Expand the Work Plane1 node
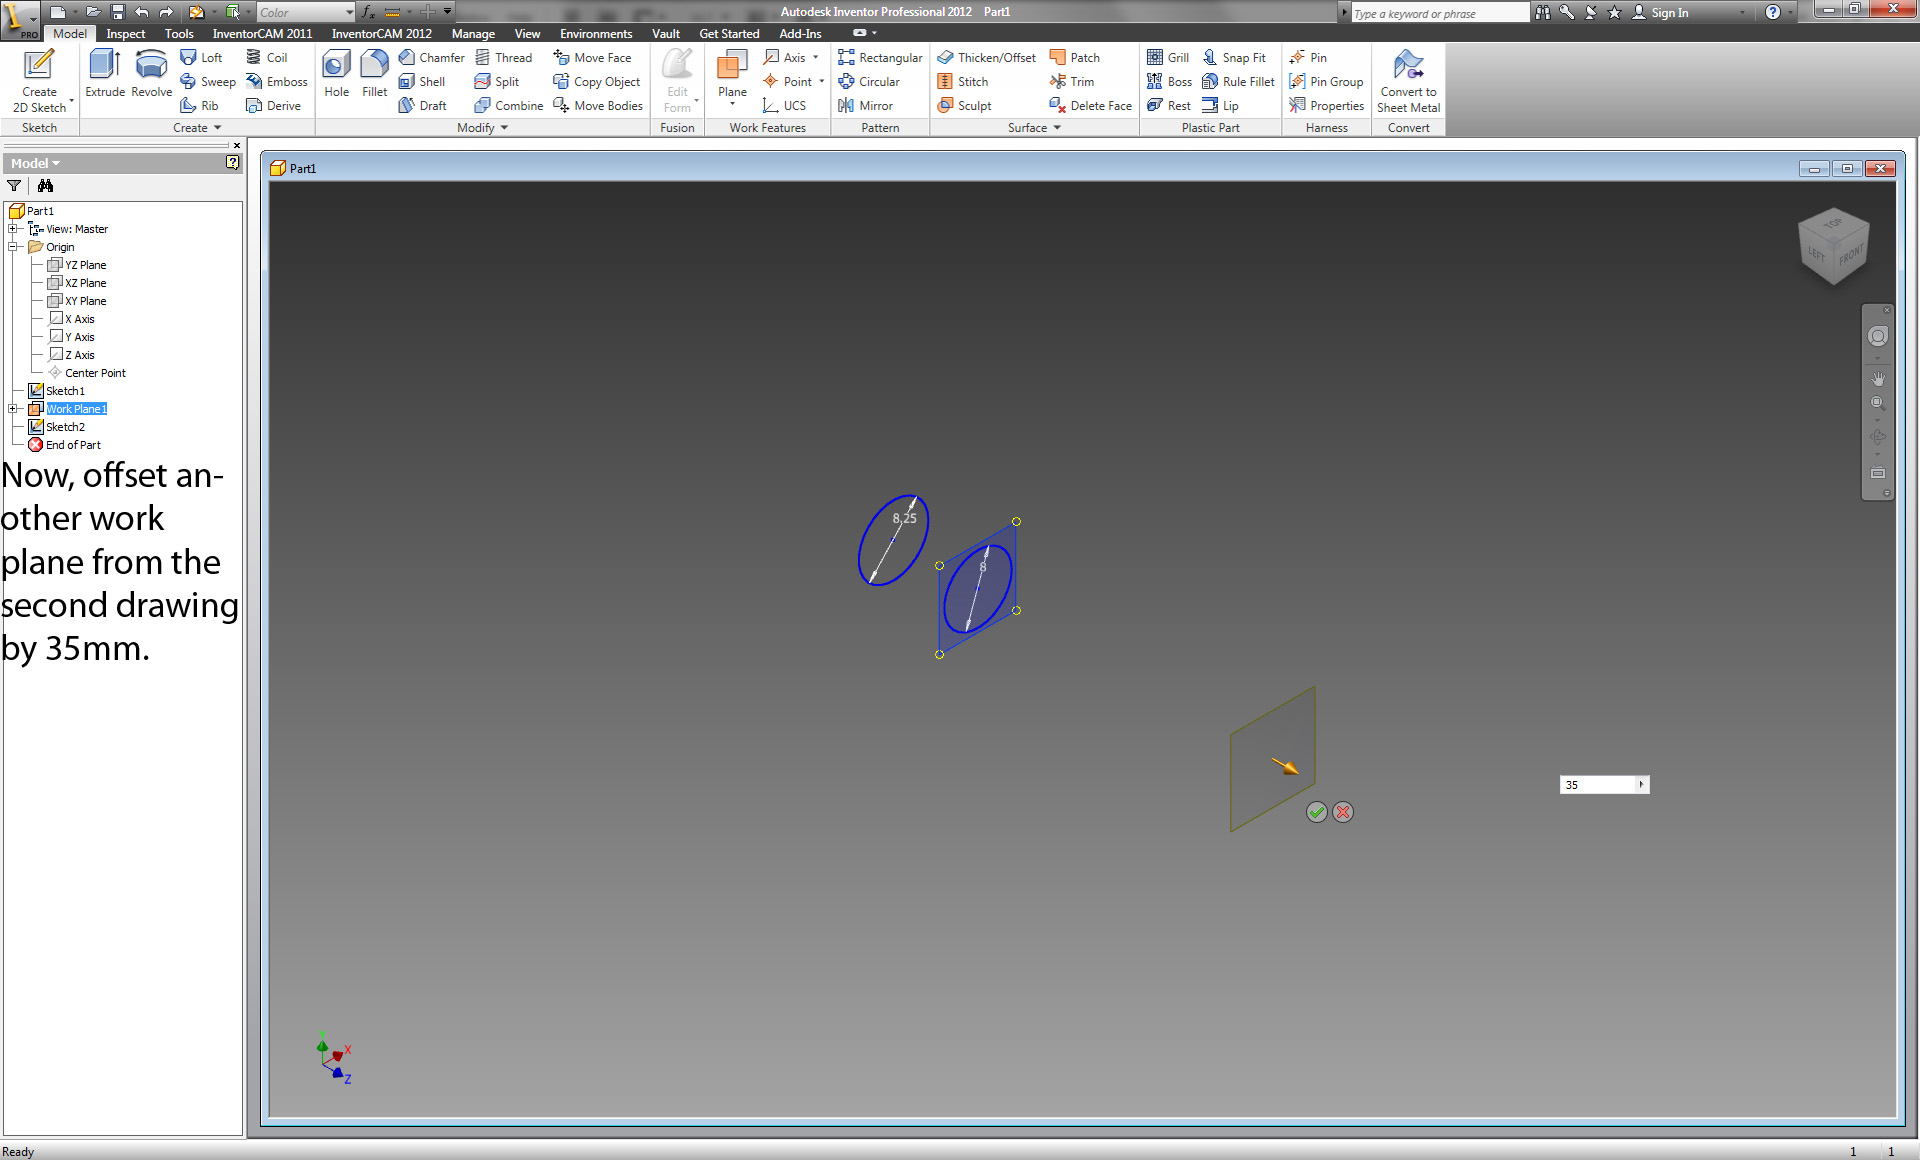Image resolution: width=1920 pixels, height=1160 pixels. pyautogui.click(x=13, y=409)
